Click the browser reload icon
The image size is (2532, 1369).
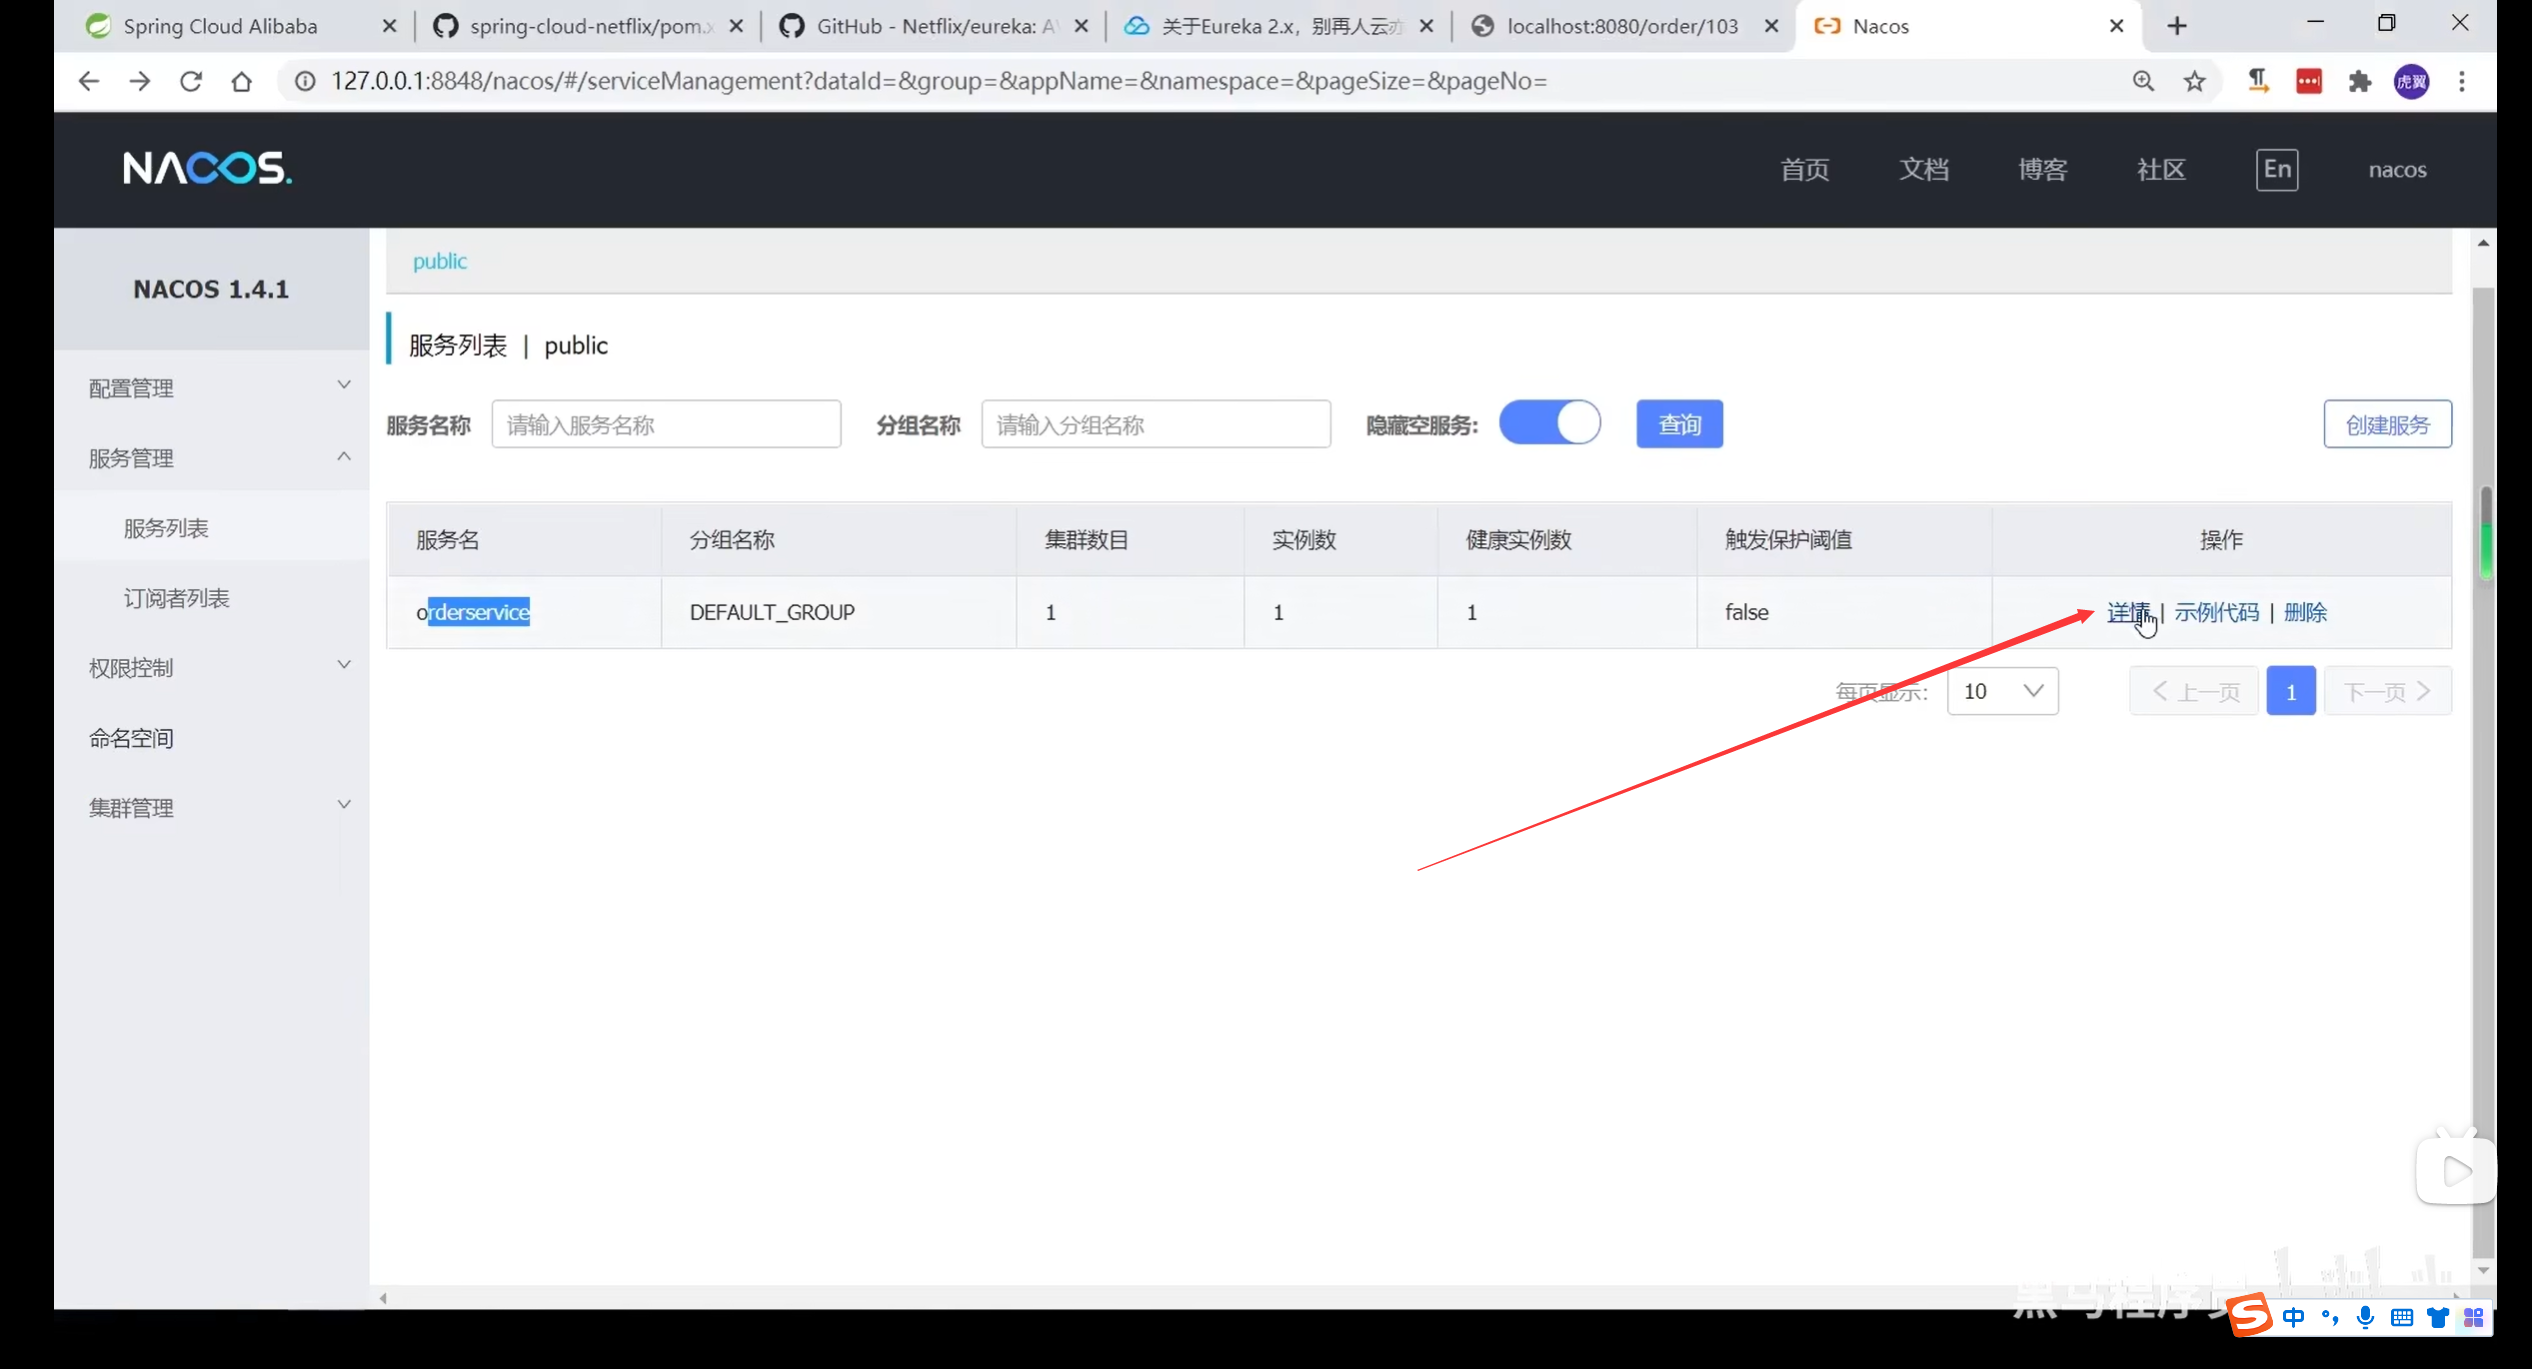click(190, 81)
